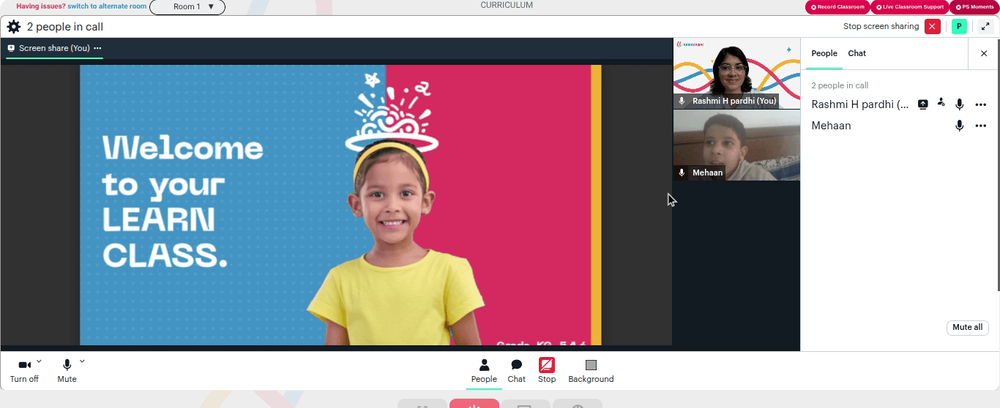The image size is (1000, 408).
Task: Click the CURRICULUM heading
Action: click(506, 5)
